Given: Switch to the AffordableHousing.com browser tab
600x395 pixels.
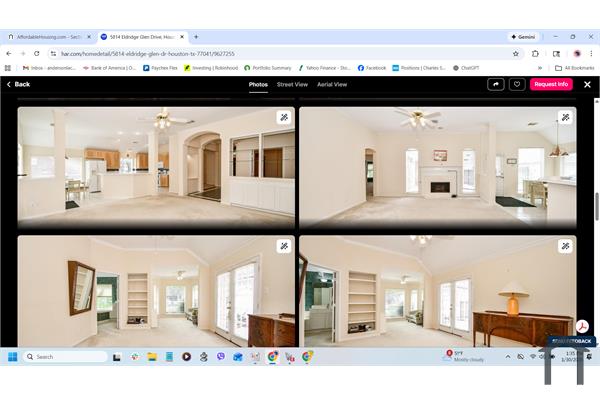Looking at the screenshot, I should pyautogui.click(x=49, y=37).
